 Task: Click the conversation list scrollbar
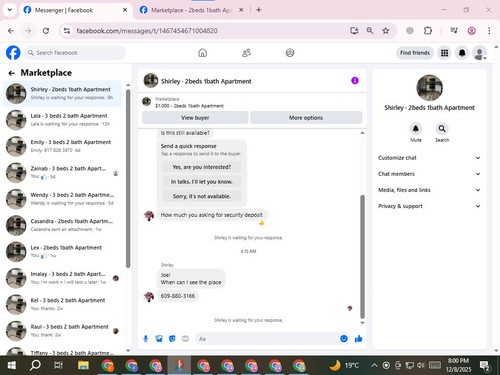pos(128,178)
